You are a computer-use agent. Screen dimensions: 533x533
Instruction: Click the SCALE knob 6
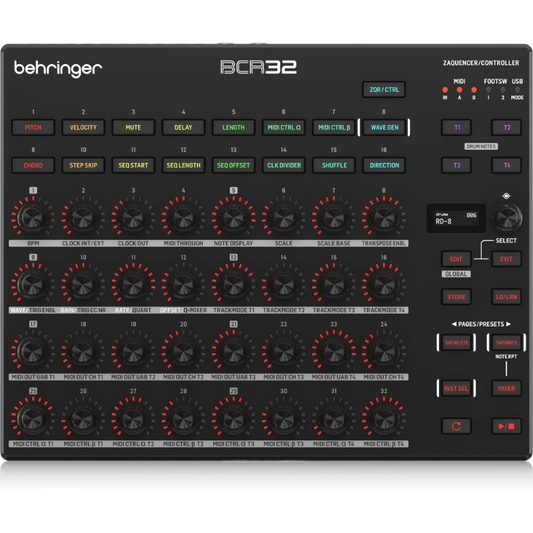point(283,217)
